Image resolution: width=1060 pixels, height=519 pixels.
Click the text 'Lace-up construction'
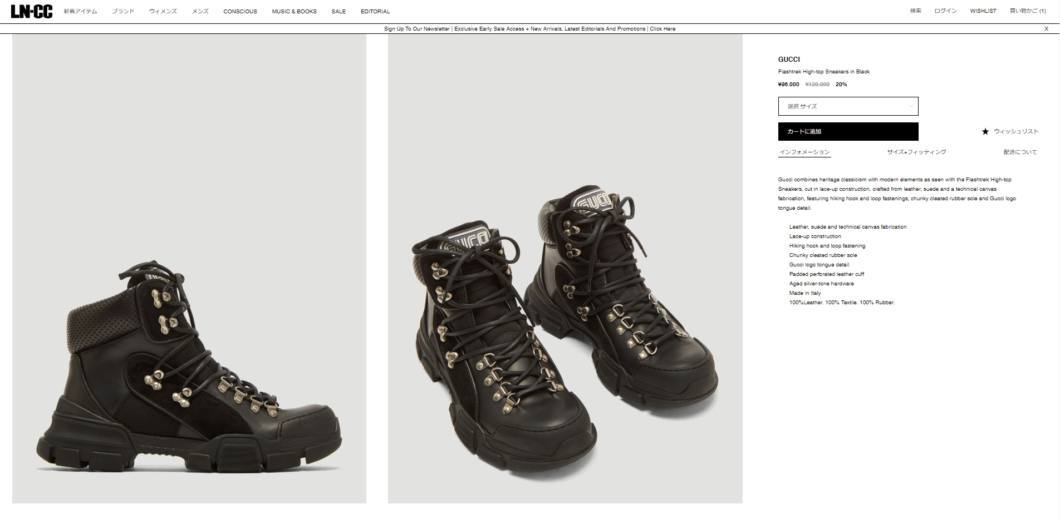(815, 237)
